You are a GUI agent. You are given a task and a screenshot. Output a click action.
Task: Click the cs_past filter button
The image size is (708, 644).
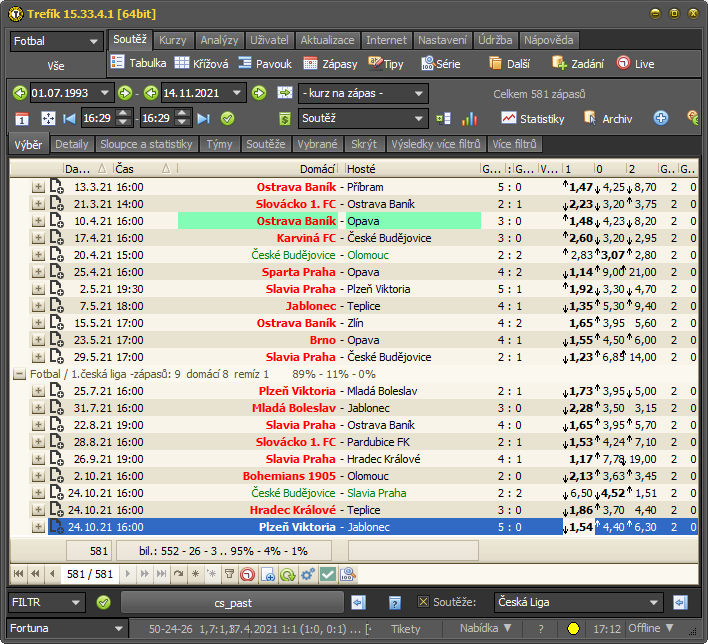coord(233,602)
